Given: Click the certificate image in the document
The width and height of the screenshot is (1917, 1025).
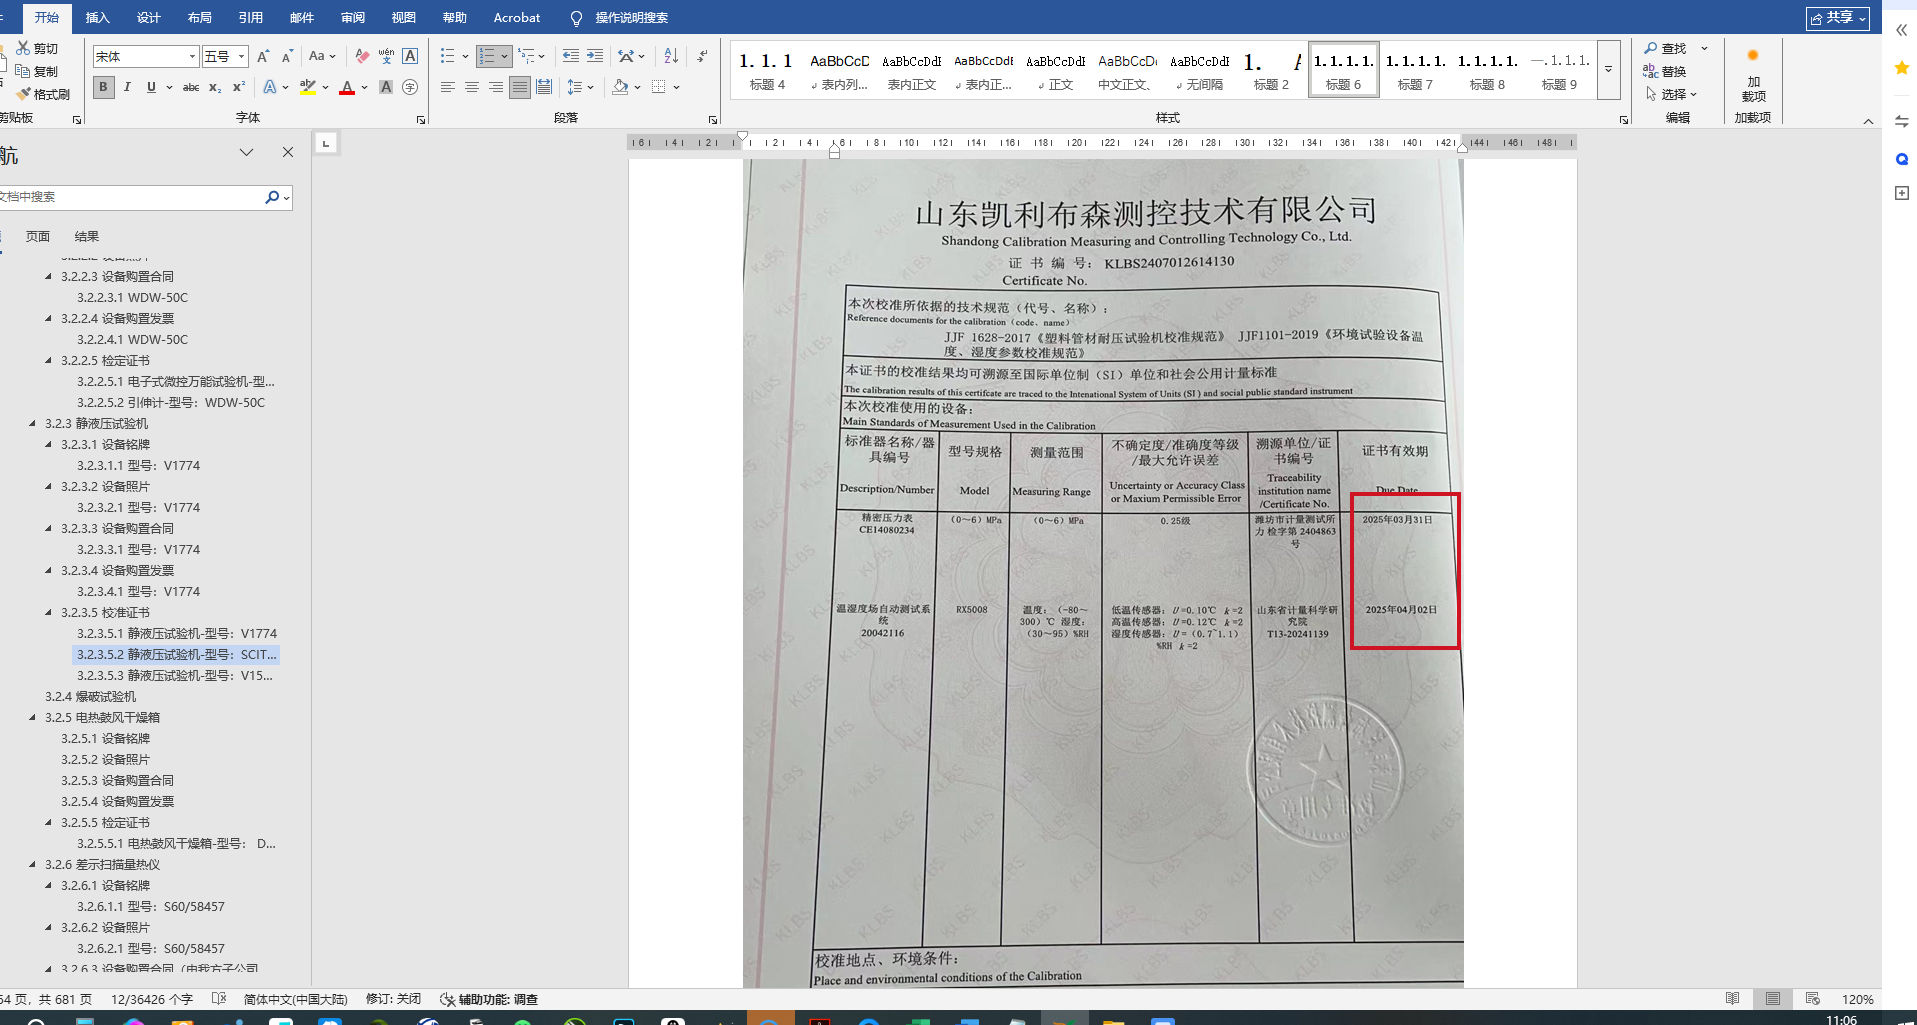Looking at the screenshot, I should pos(1103,573).
